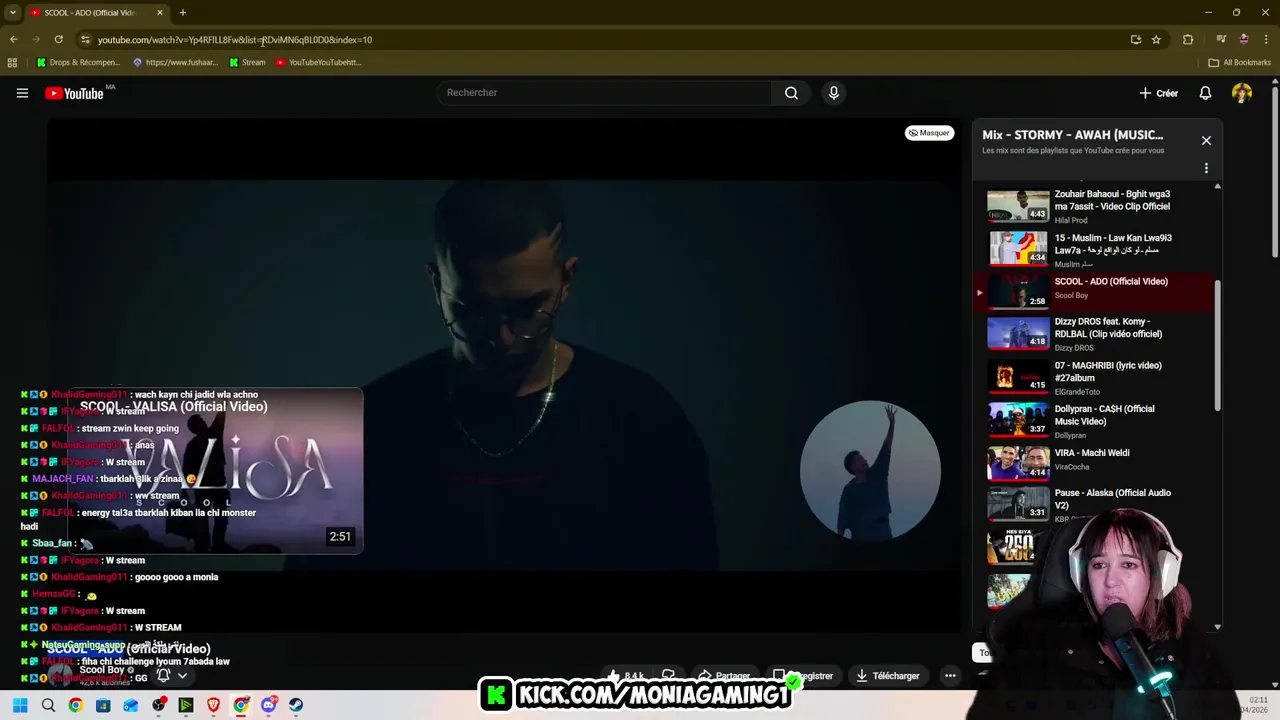The height and width of the screenshot is (720, 1280).
Task: Select SCOOL - ADO (Official Video) playlist entry
Action: (x=1095, y=292)
